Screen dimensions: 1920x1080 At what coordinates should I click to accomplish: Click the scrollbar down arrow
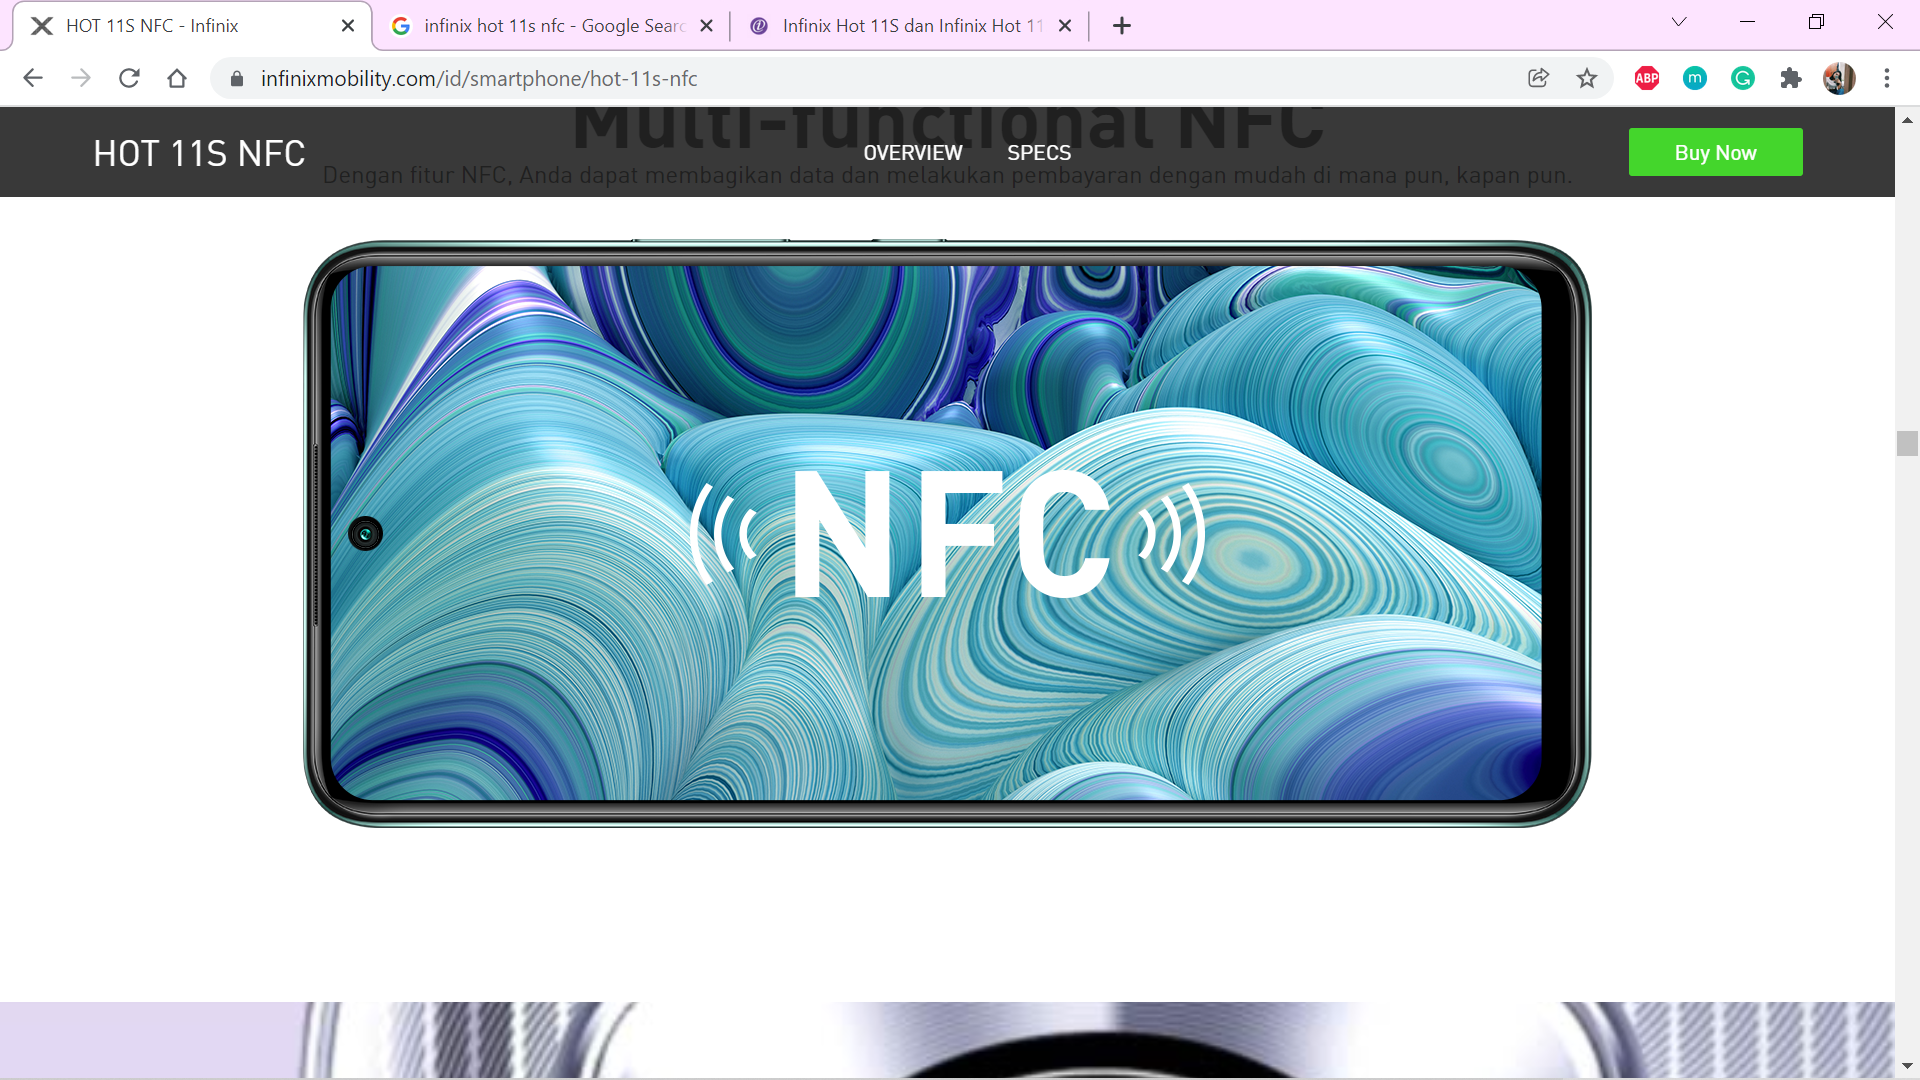tap(1907, 1066)
